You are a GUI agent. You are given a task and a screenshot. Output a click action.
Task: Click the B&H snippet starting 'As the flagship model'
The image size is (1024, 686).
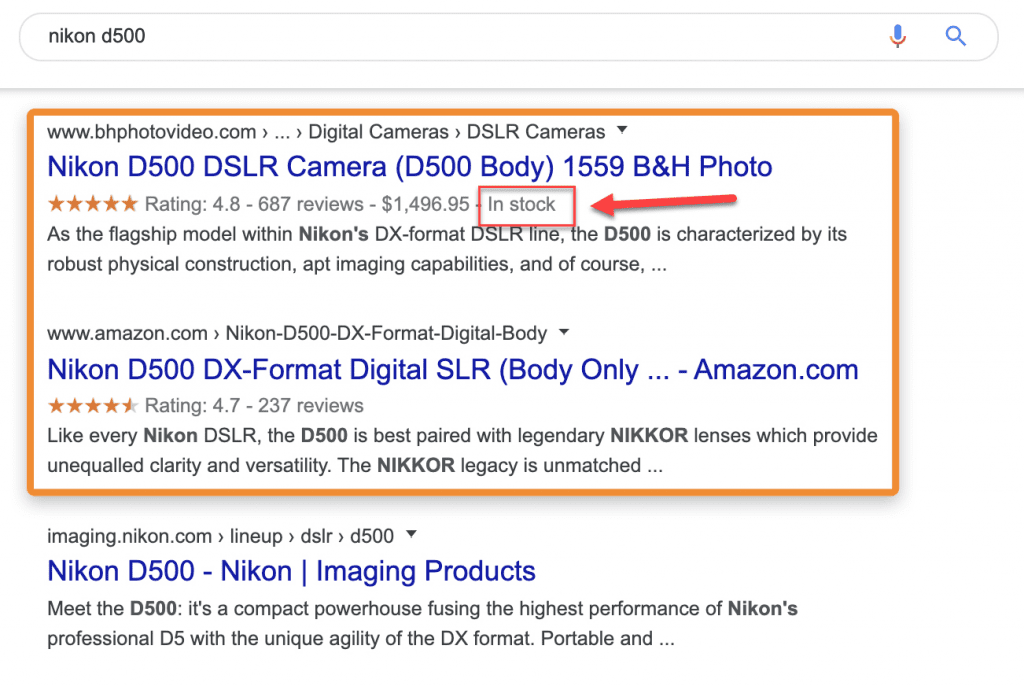(447, 249)
